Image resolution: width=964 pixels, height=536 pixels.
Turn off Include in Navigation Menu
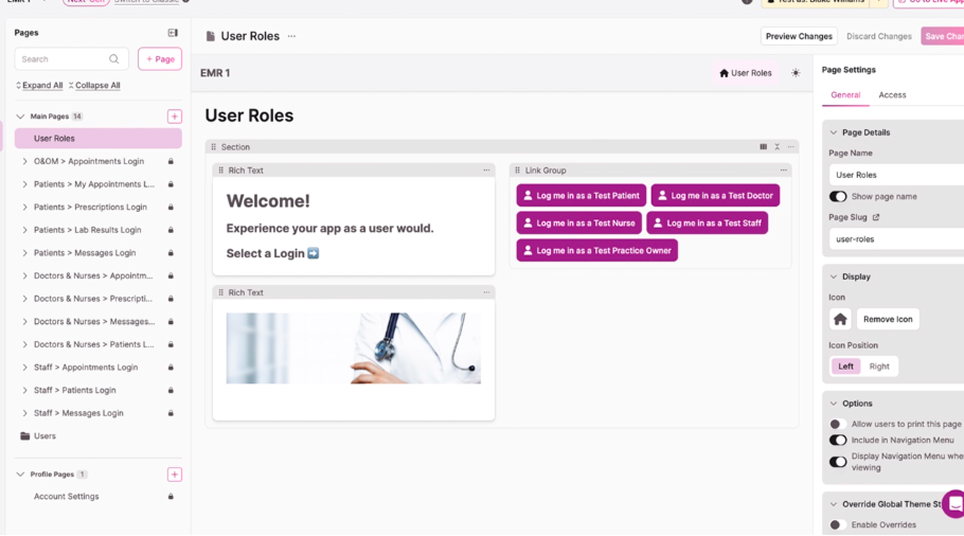pyautogui.click(x=838, y=440)
